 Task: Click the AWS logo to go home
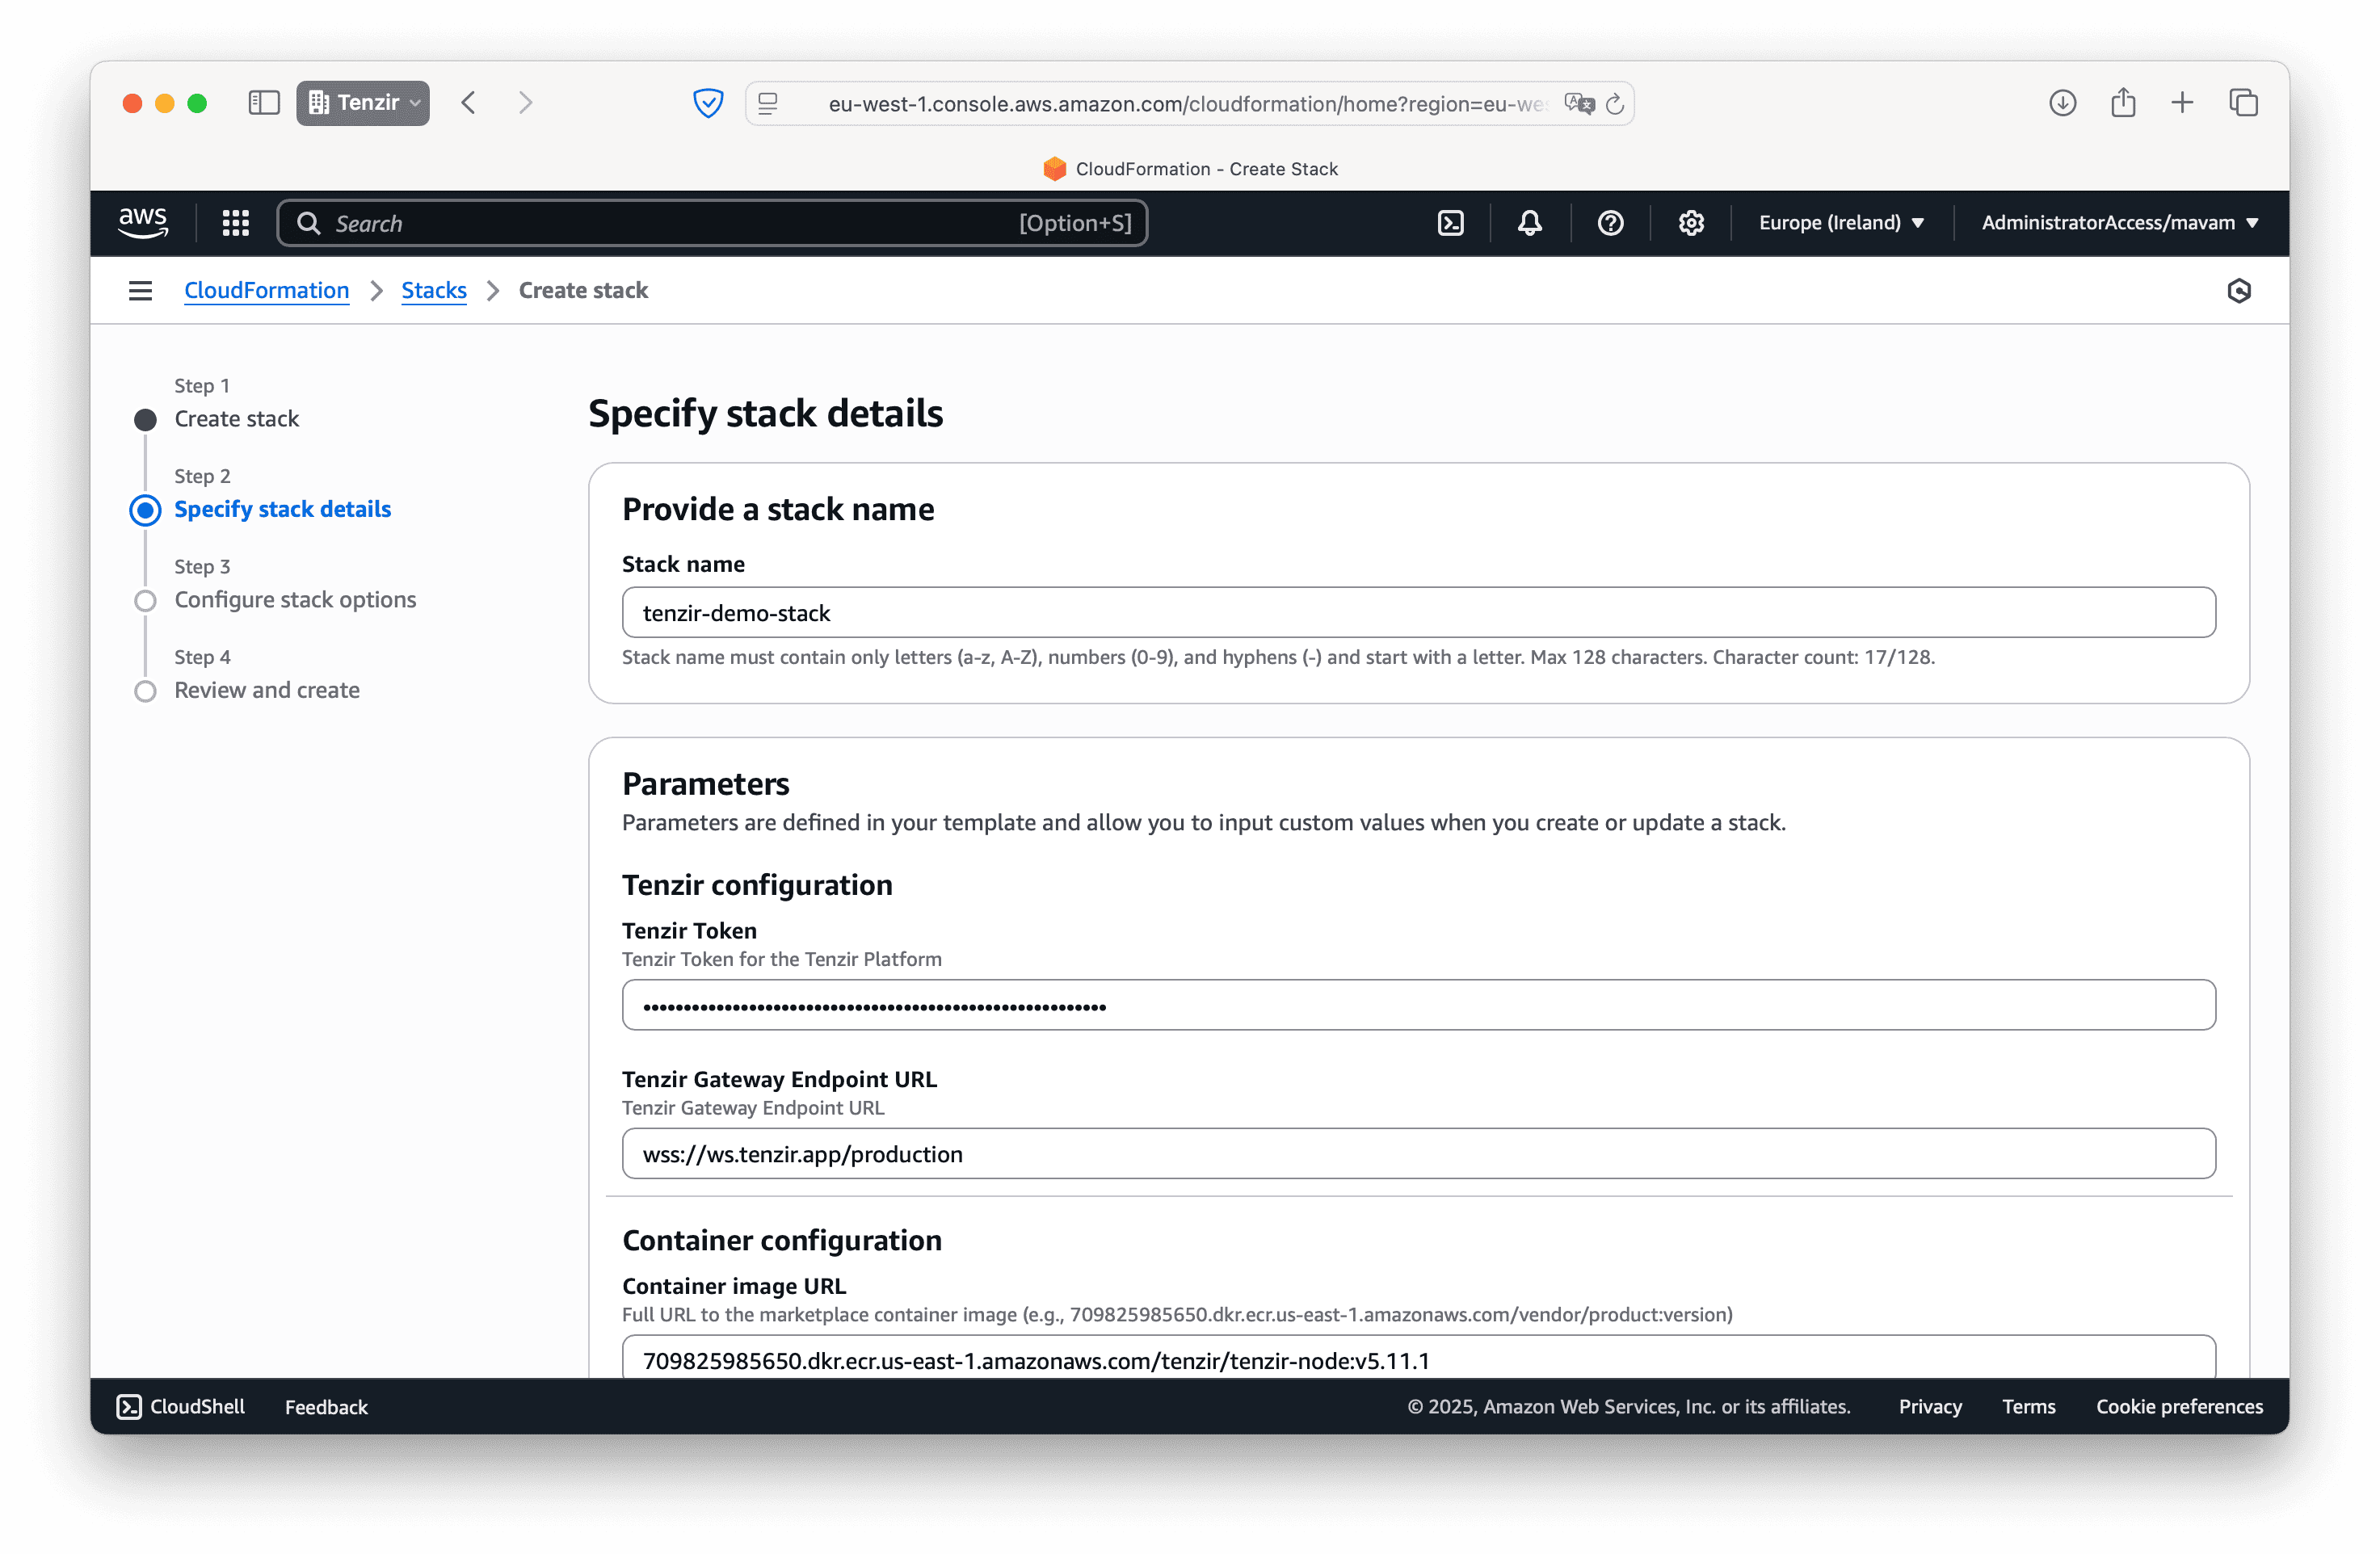click(143, 223)
